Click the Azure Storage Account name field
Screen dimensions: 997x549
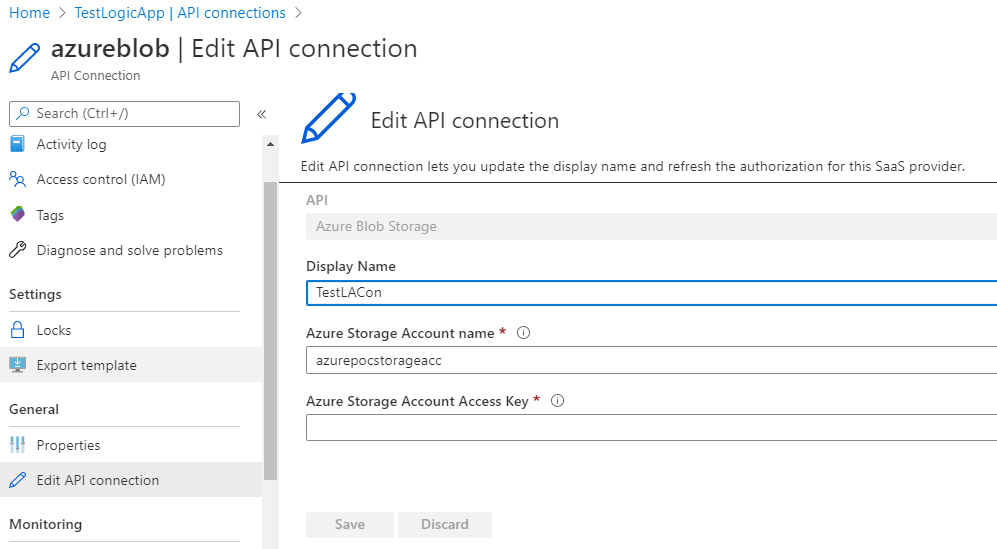pos(651,360)
